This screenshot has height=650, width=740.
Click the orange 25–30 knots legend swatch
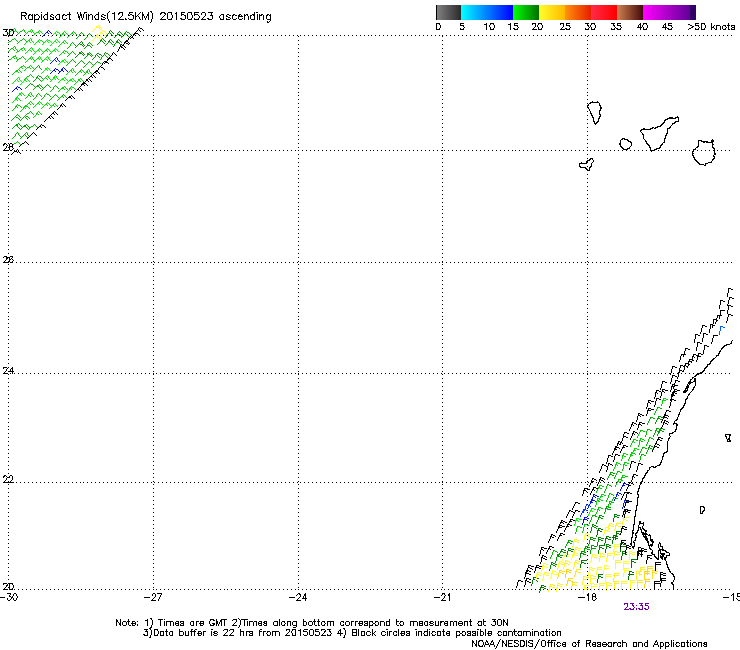click(x=578, y=12)
